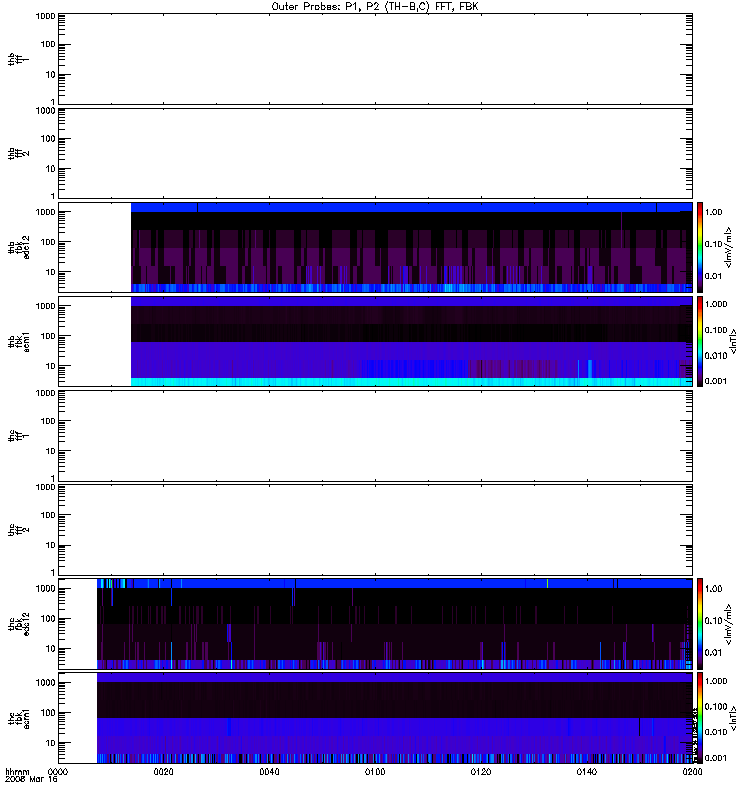Viewport: 750px width, 800px height.
Task: Click the '0100' time axis label
Action: (375, 772)
